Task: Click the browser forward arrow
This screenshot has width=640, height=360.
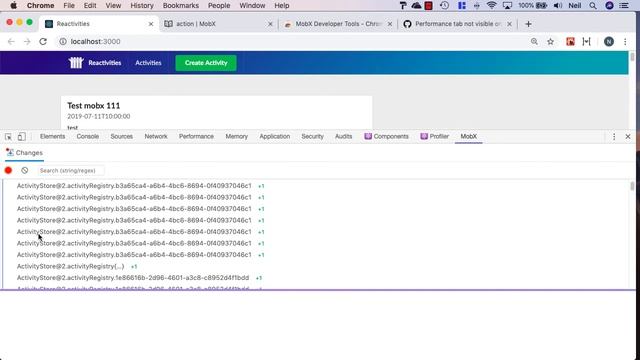Action: click(27, 42)
